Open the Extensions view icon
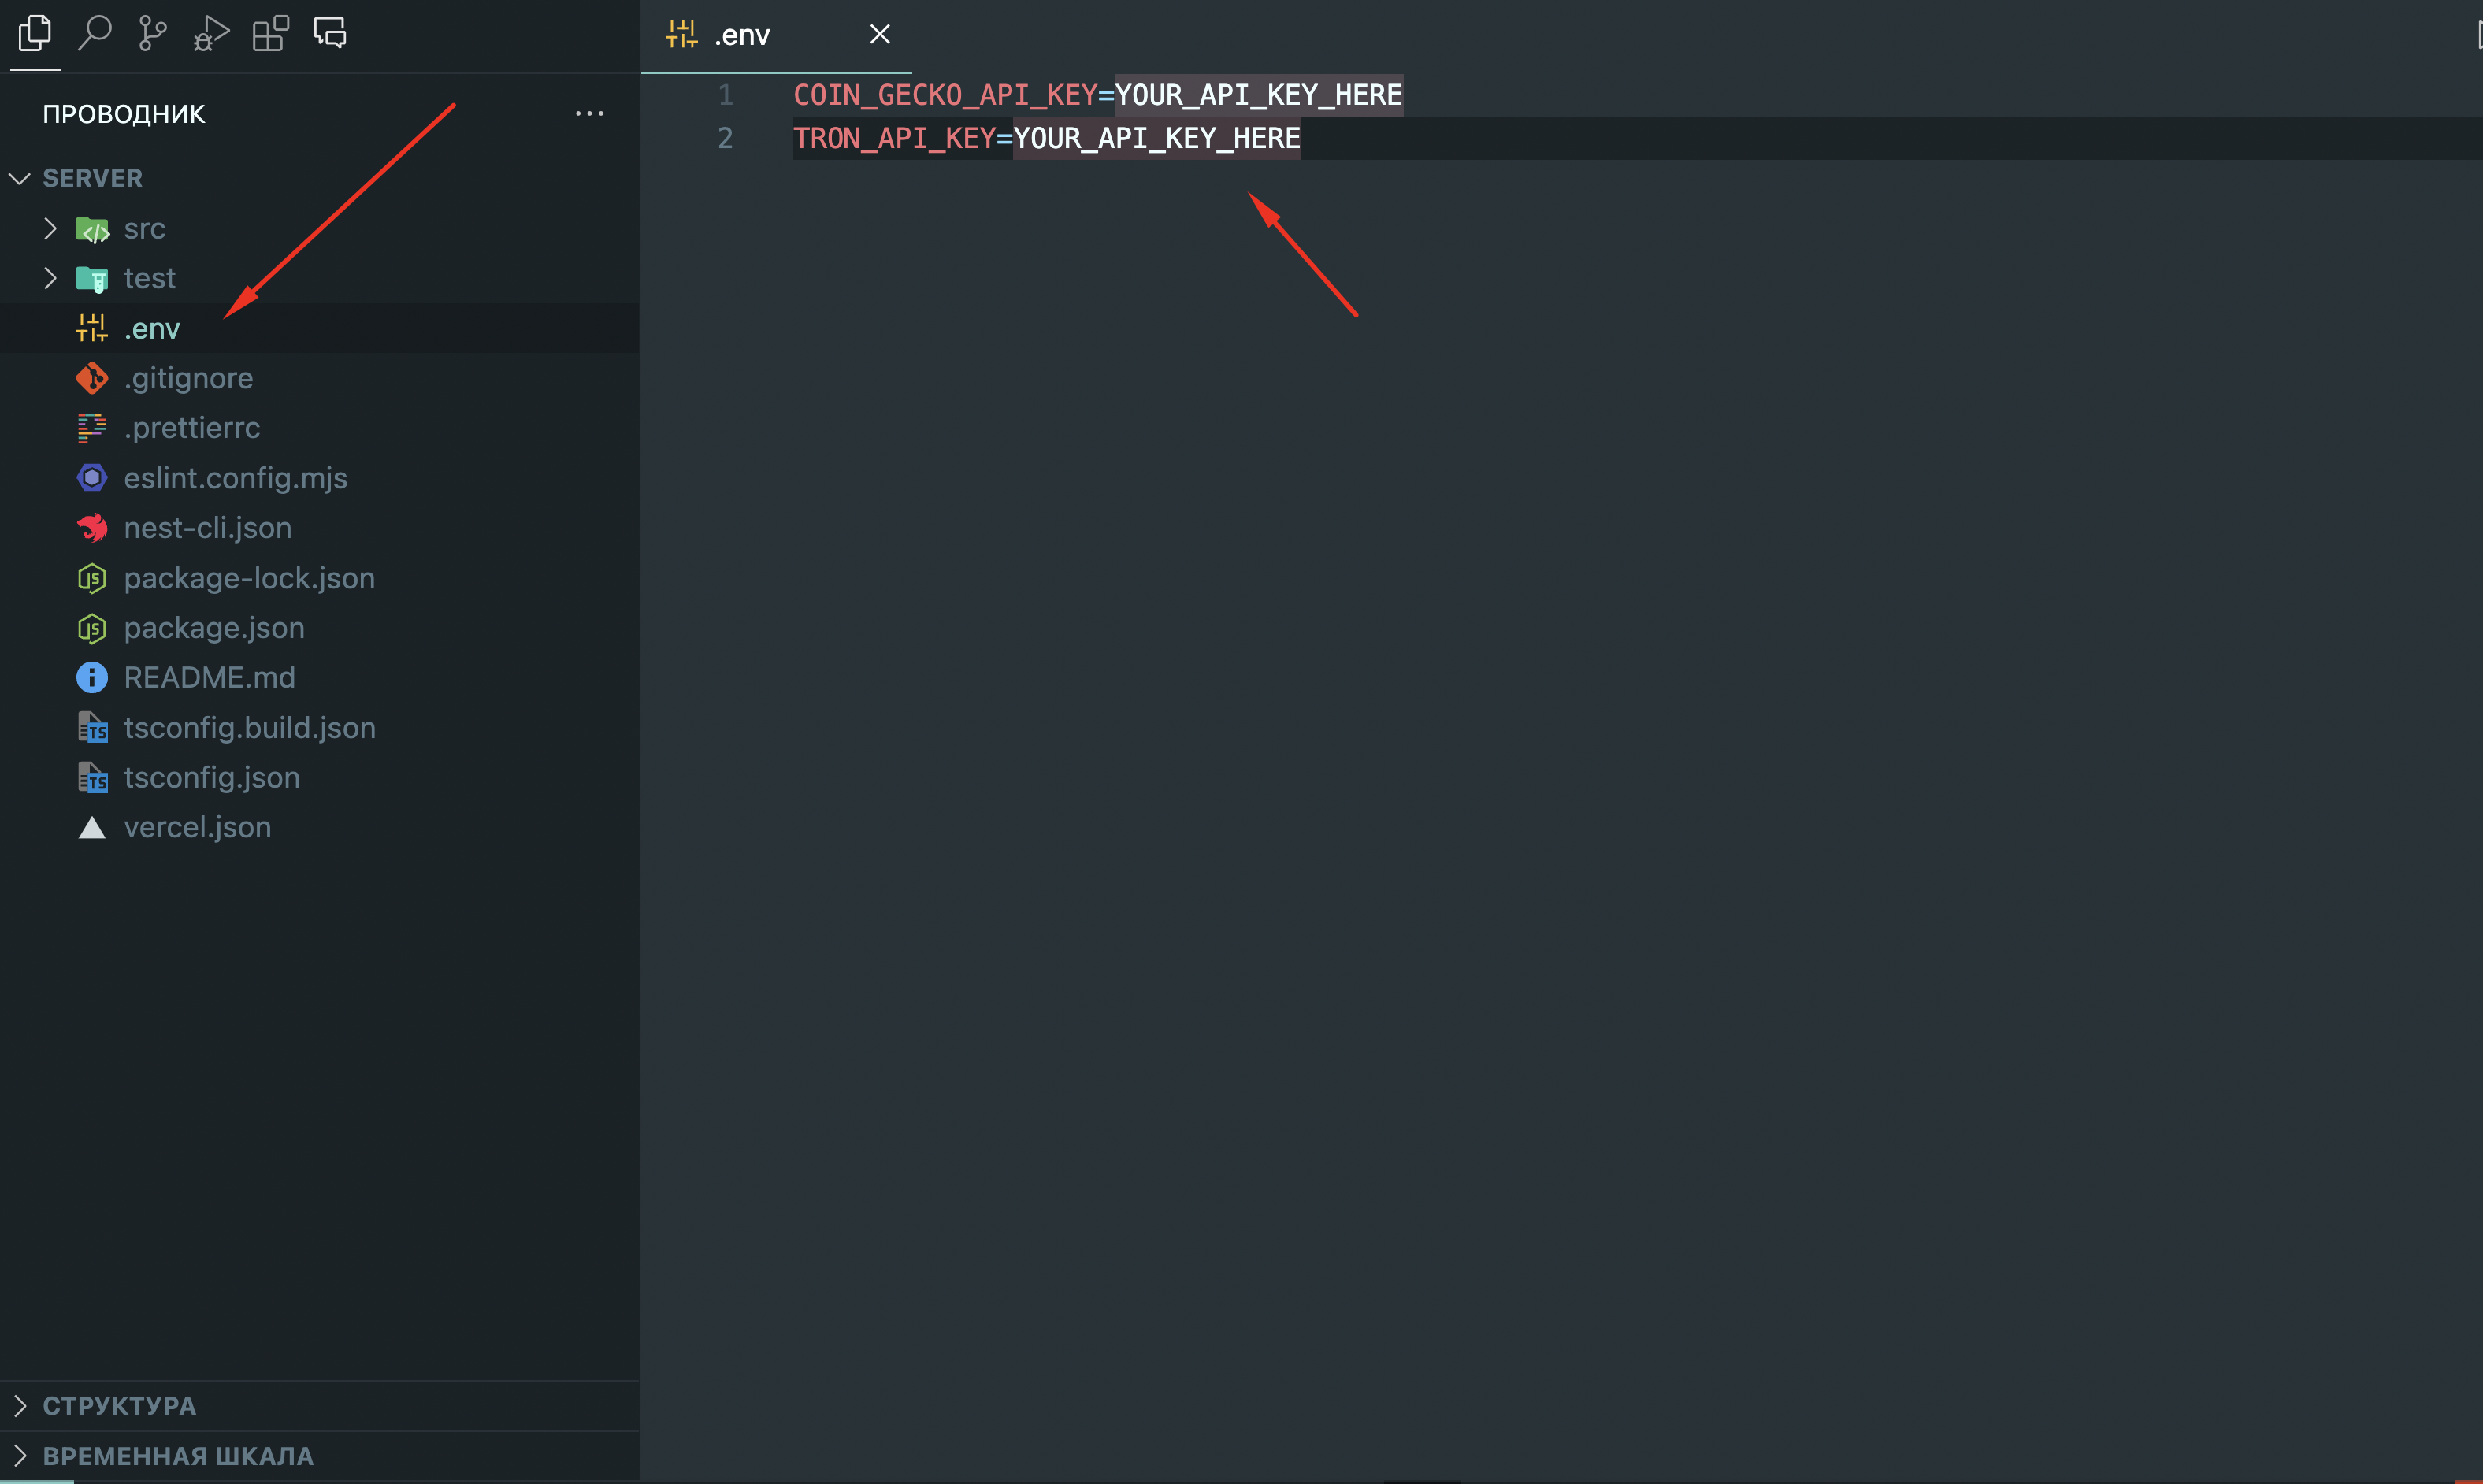2483x1484 pixels. coord(270,33)
